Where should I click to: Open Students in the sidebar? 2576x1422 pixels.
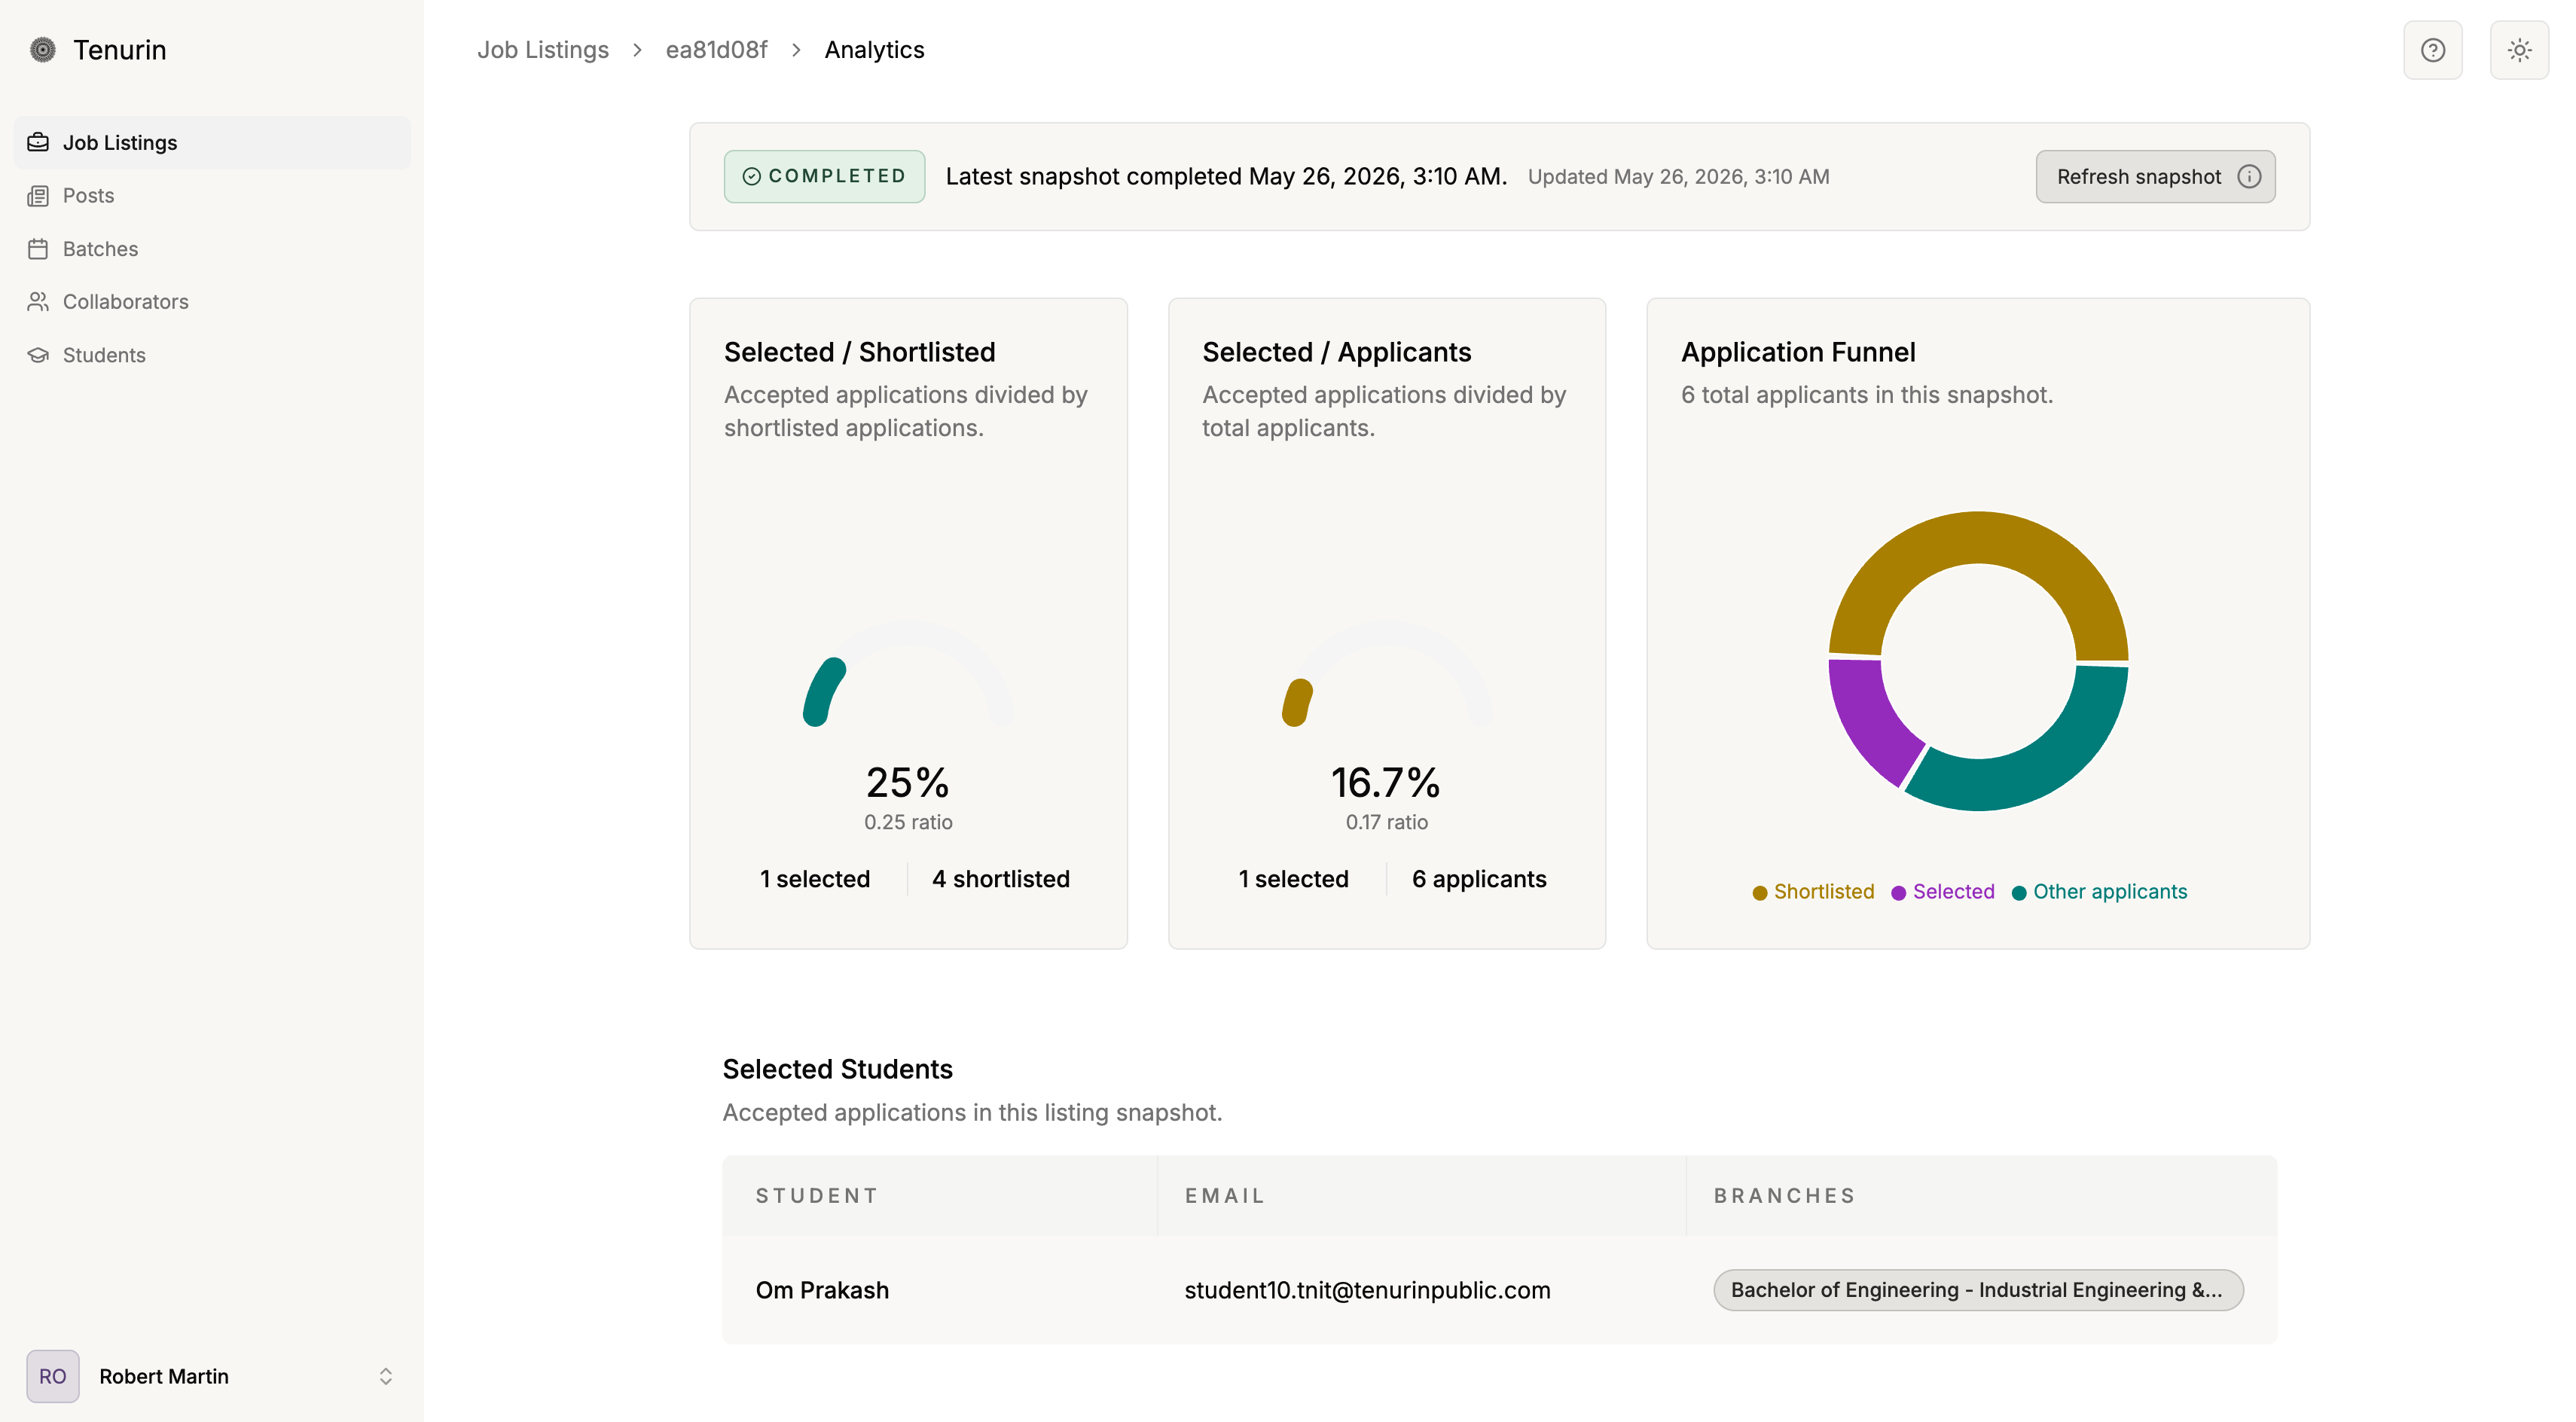point(212,355)
